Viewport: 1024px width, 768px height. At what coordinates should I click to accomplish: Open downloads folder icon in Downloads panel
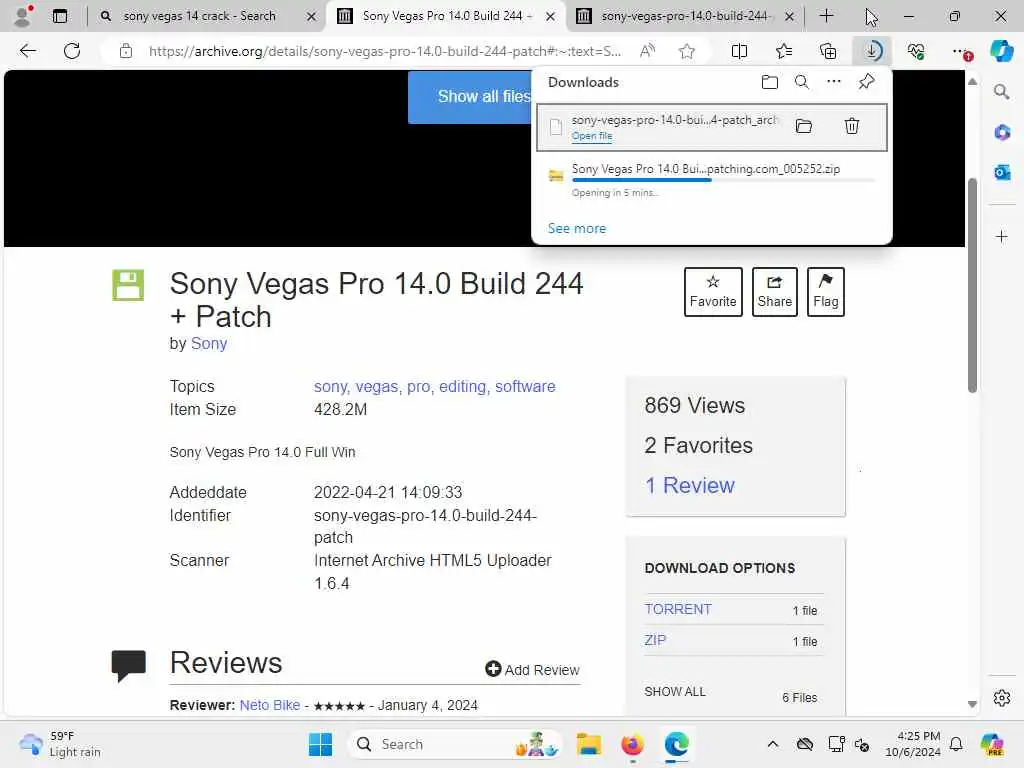(770, 82)
